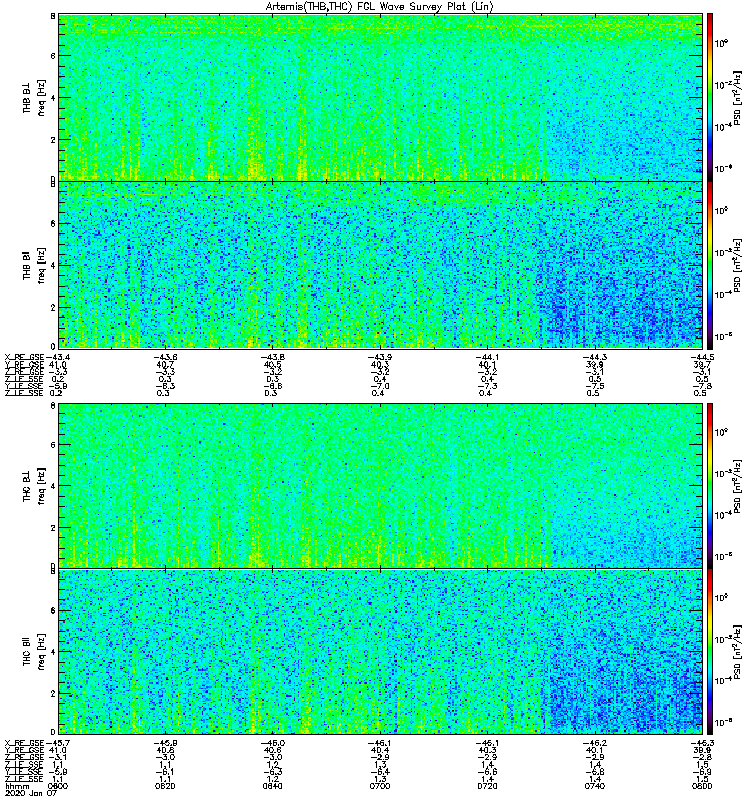Click the 0700 time tick label
This screenshot has height=800, width=750.
tap(380, 786)
